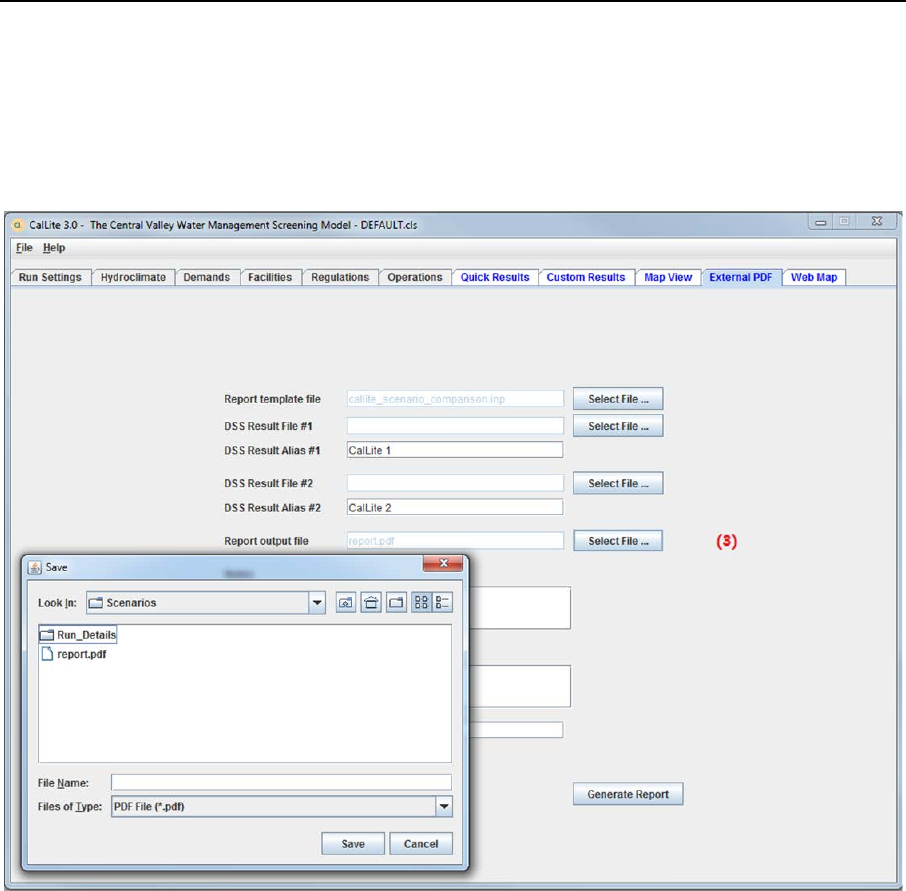Select the Regulations tab
The width and height of the screenshot is (906, 891).
(340, 277)
